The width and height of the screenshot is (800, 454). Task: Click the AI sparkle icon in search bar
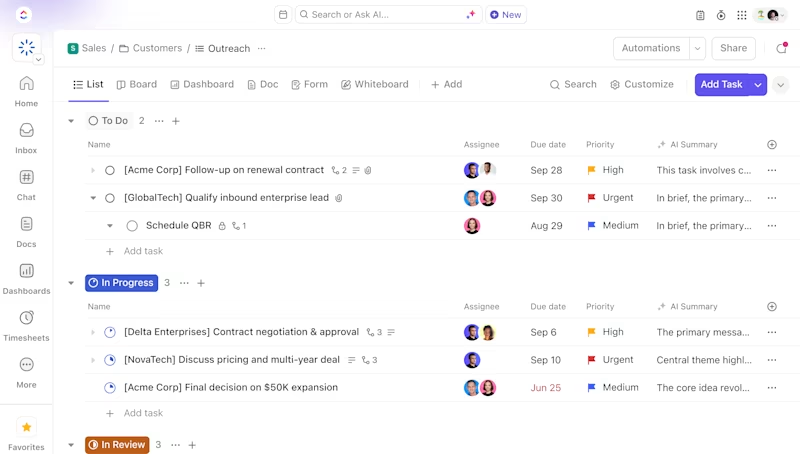[470, 15]
